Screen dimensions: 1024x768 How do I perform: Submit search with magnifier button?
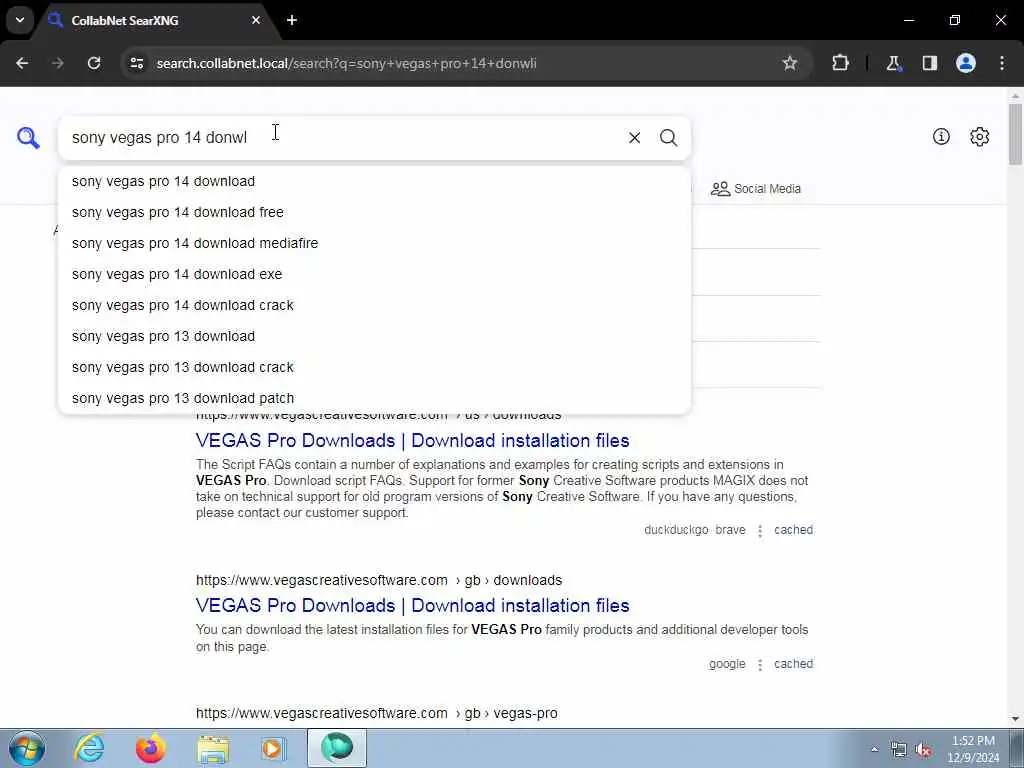click(x=668, y=138)
